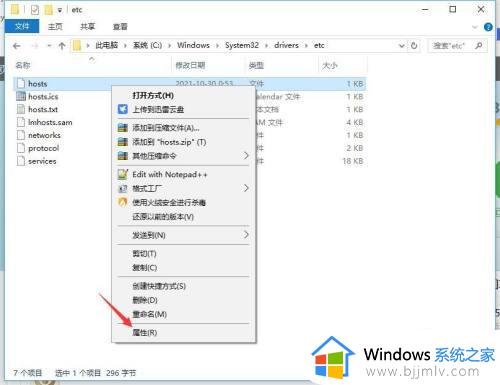Select 系统 (C:) in the address path

tap(147, 45)
